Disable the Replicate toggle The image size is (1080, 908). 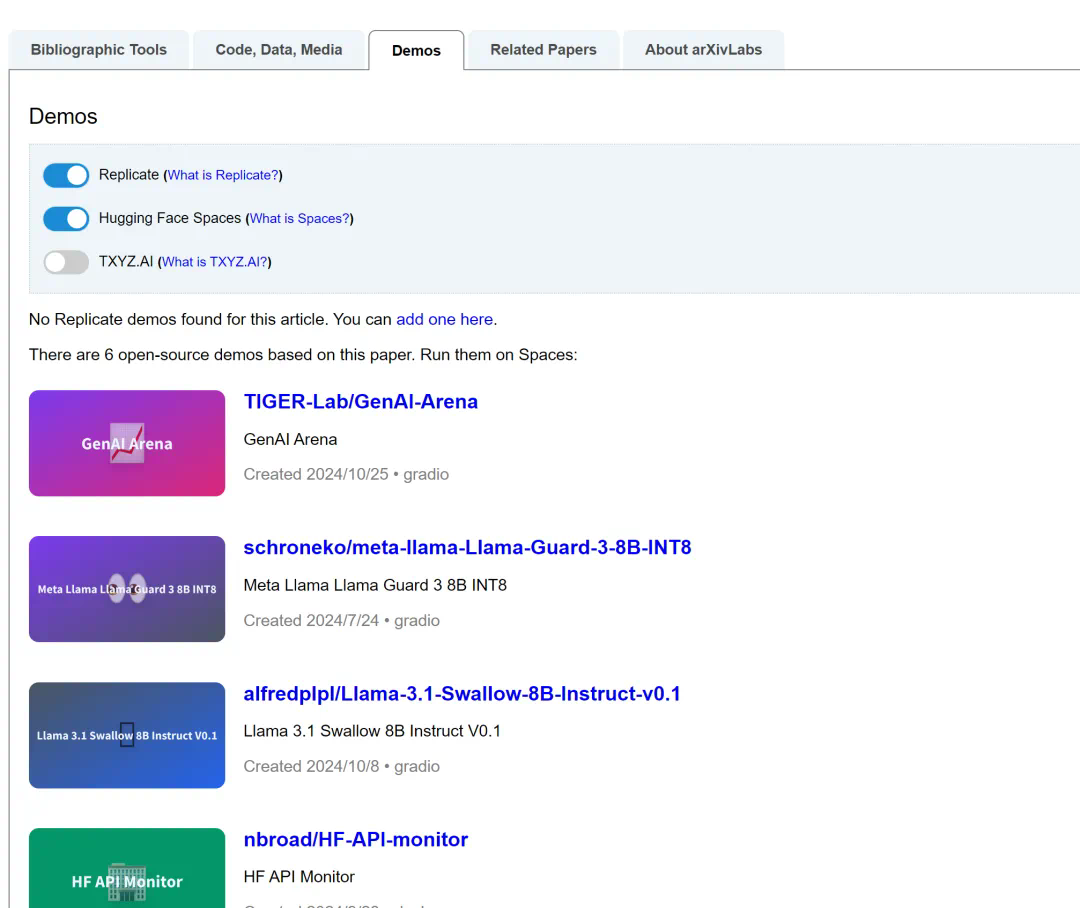click(x=66, y=175)
